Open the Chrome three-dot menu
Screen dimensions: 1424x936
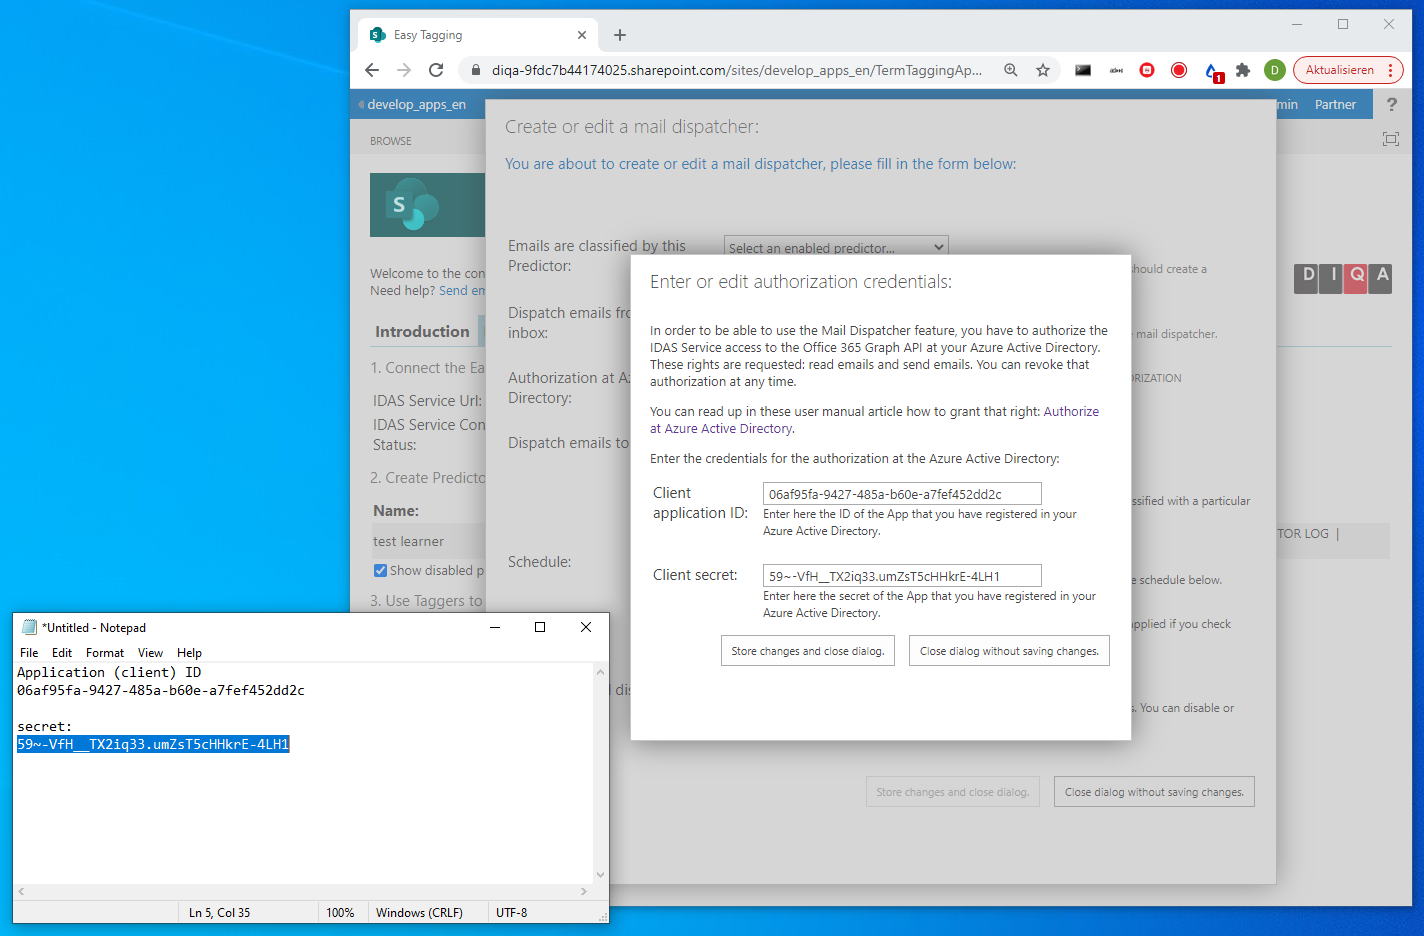tap(1390, 70)
